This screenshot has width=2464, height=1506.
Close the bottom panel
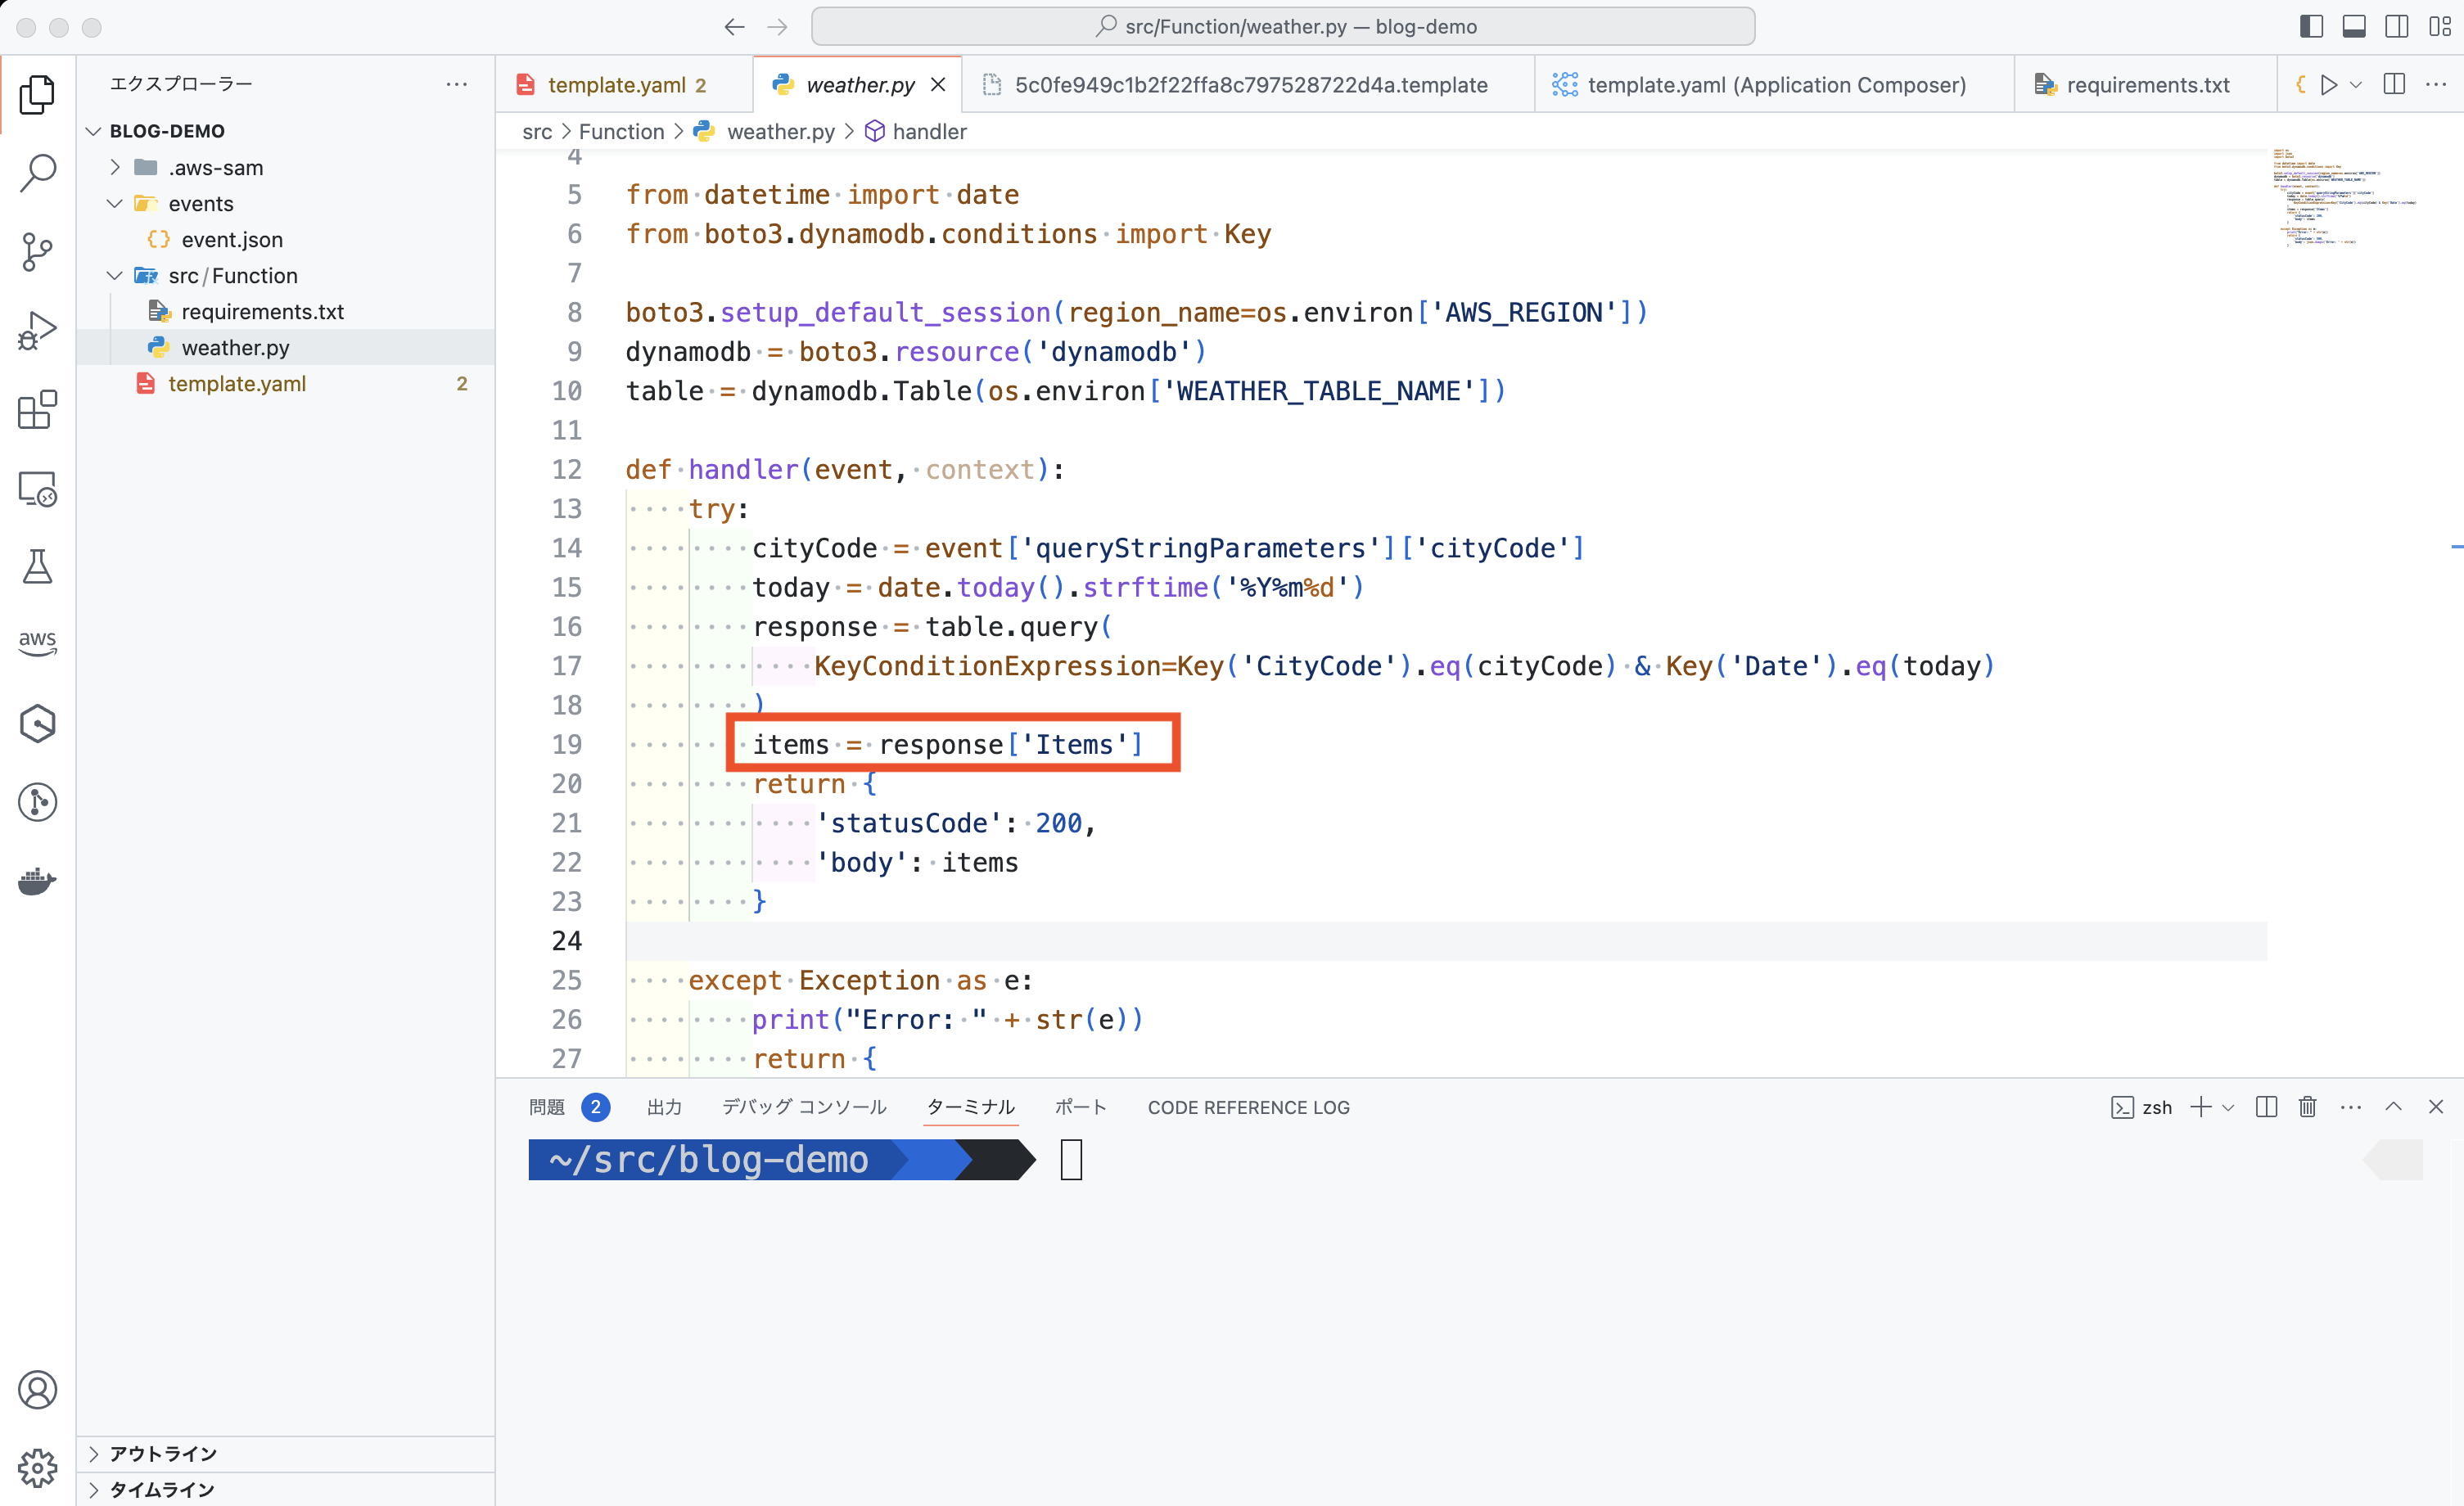tap(2436, 1106)
